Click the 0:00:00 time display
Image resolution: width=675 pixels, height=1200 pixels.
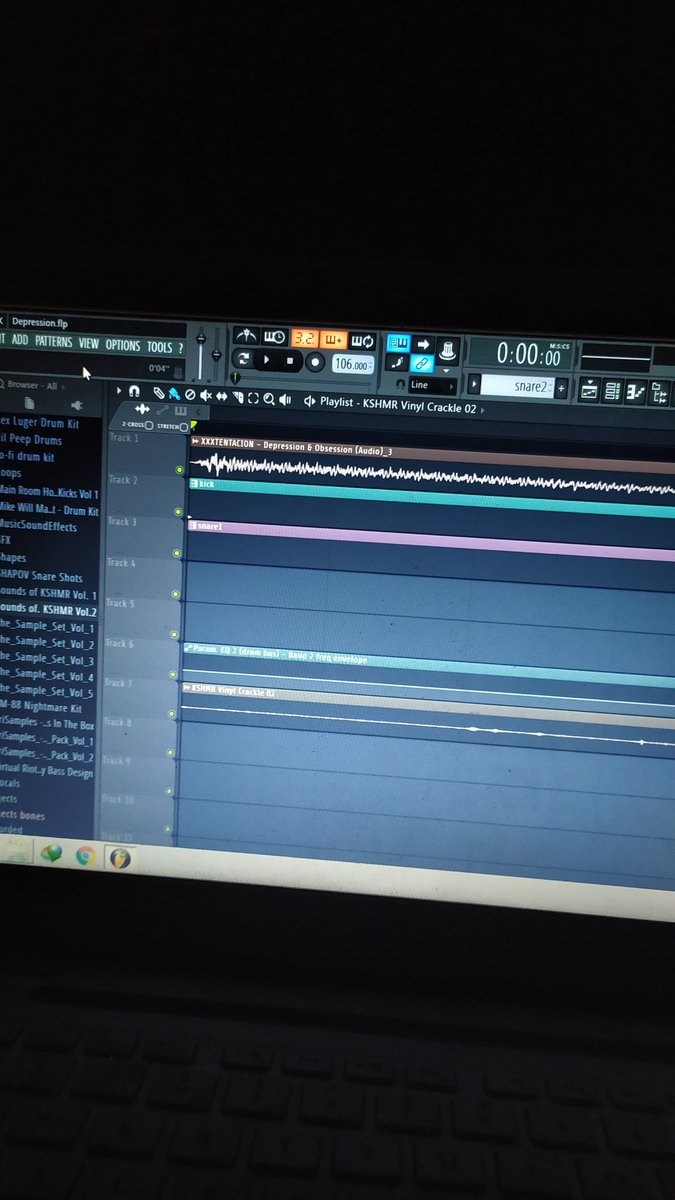[x=521, y=353]
